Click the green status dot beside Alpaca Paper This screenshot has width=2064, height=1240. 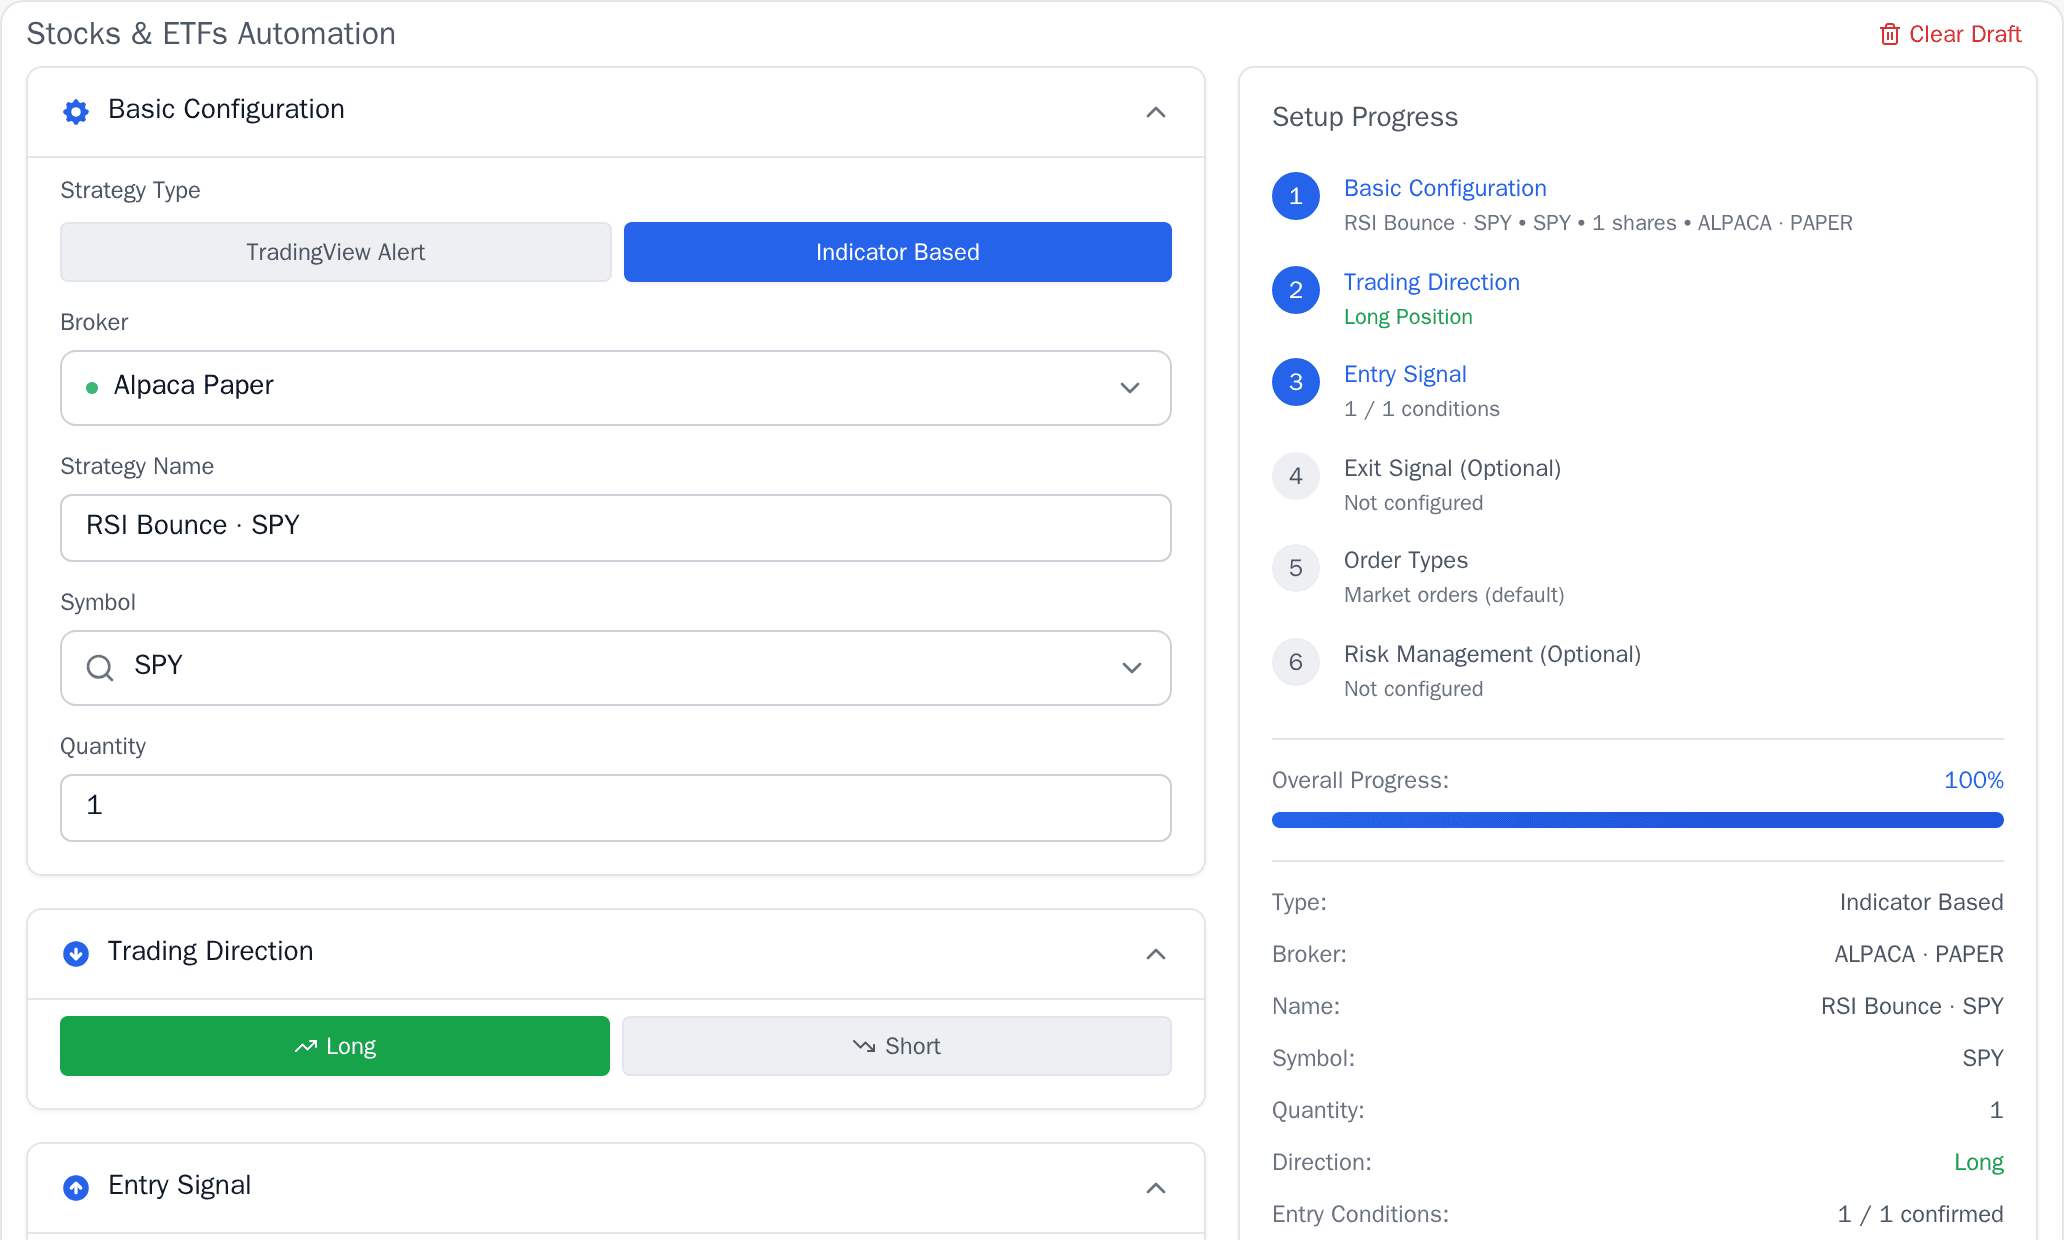(92, 388)
